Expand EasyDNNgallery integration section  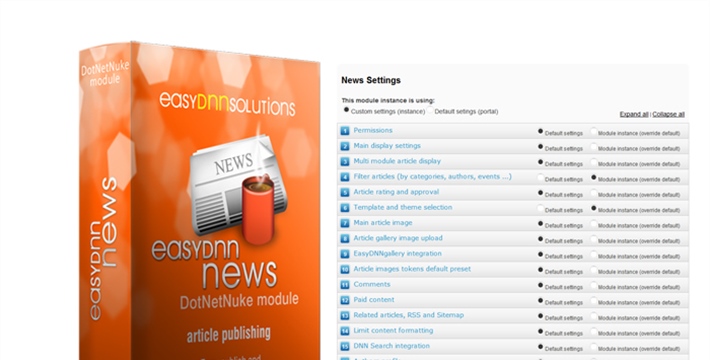(x=398, y=254)
